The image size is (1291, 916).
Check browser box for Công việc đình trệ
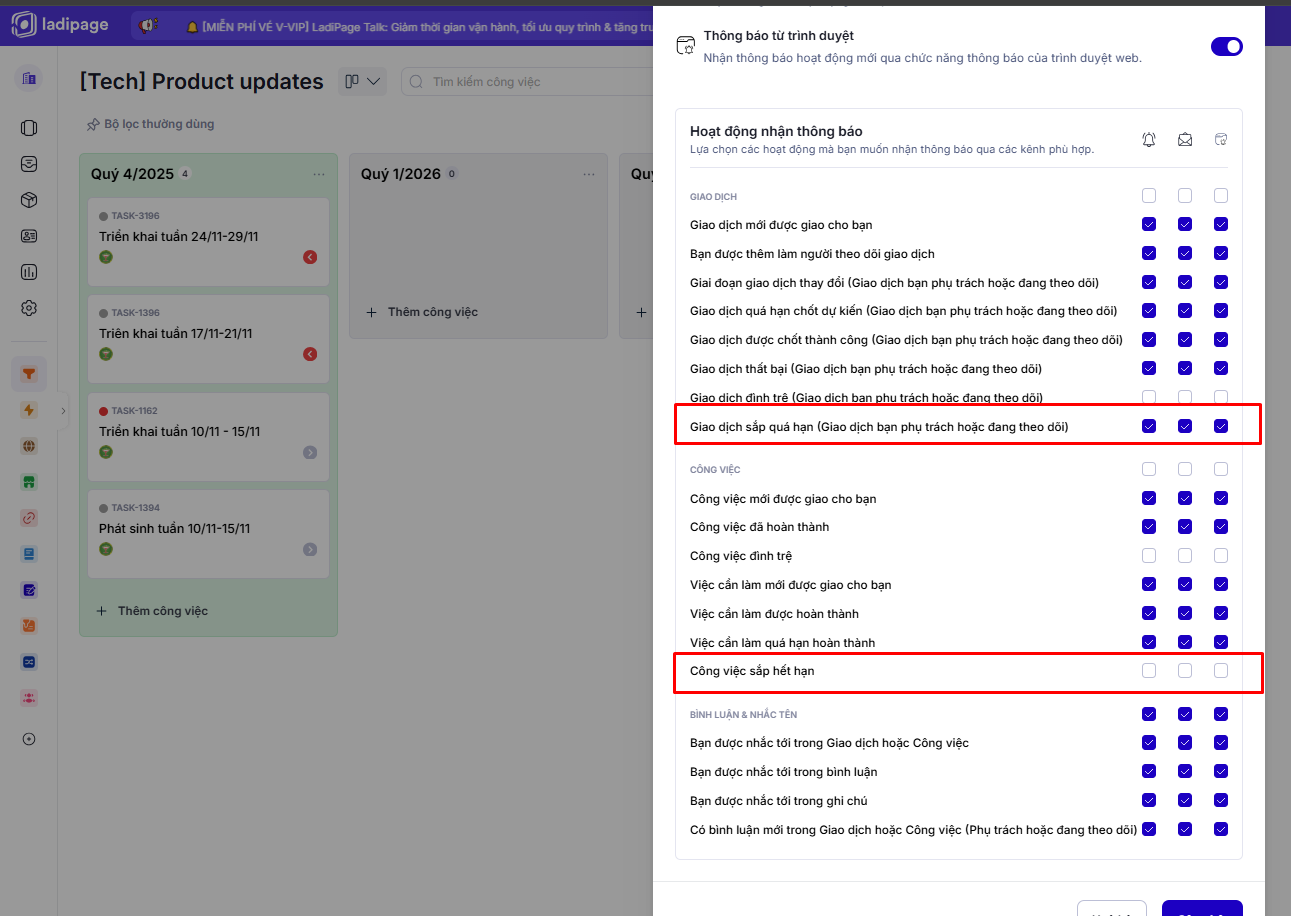pos(1221,556)
